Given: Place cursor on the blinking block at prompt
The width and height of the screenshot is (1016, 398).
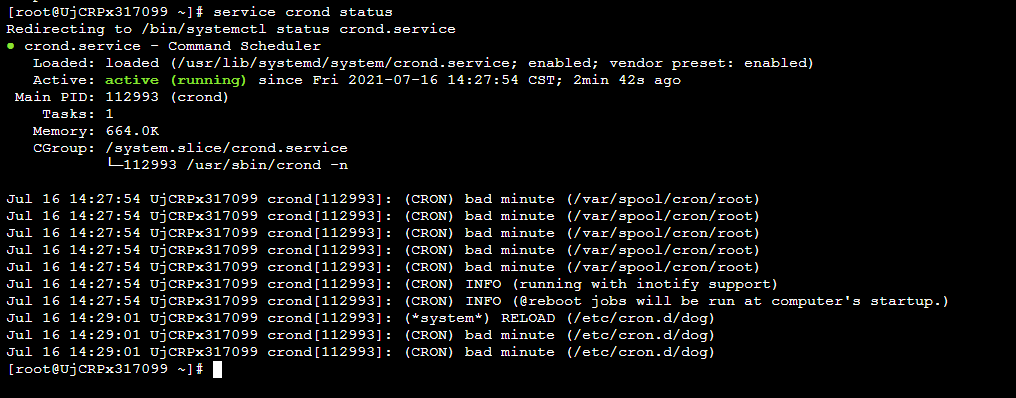Looking at the screenshot, I should click(217, 369).
